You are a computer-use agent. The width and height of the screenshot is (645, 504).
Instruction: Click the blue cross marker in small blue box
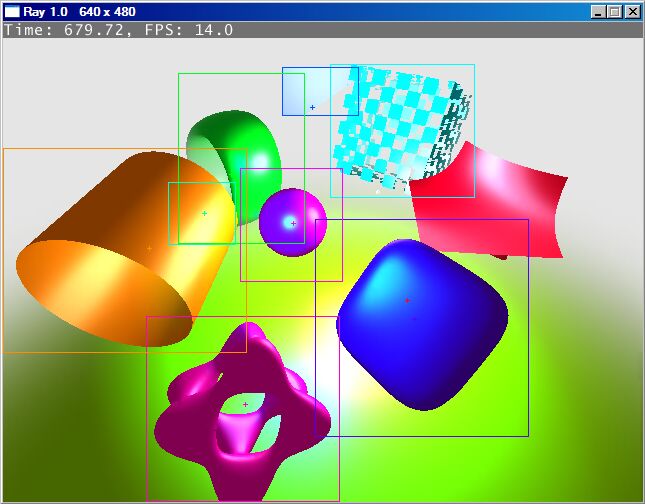coord(312,107)
